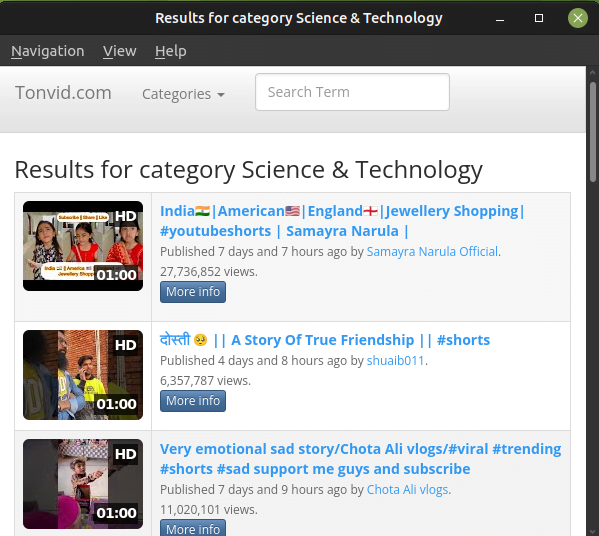Open Very emotional sad story title link

click(x=360, y=459)
